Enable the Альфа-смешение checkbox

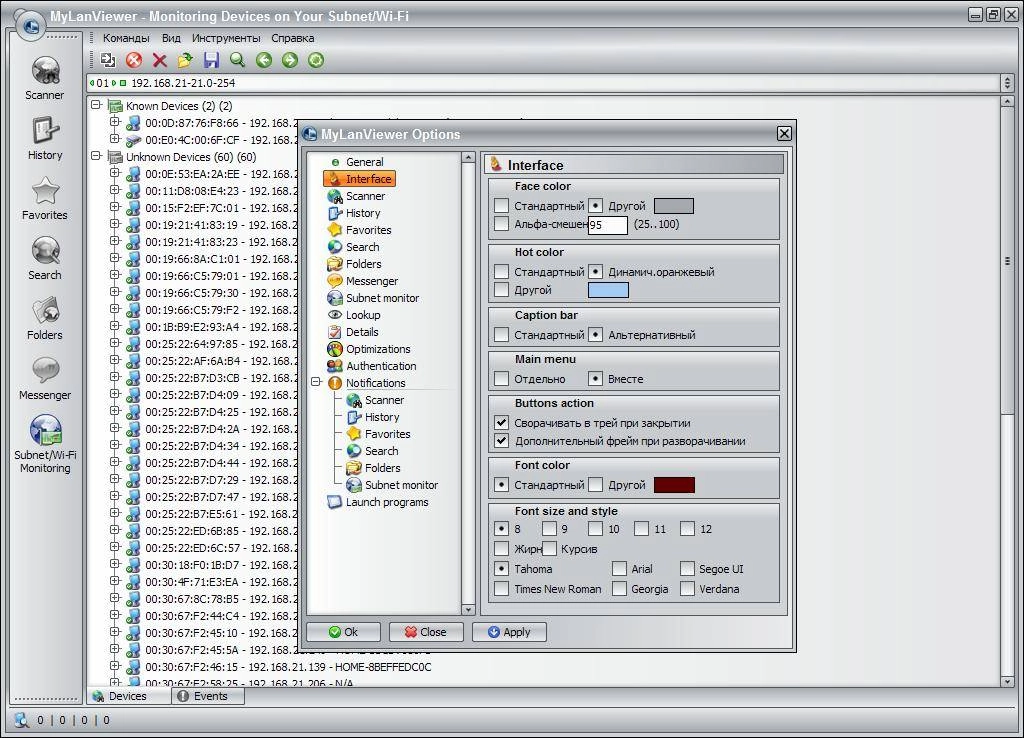click(502, 224)
